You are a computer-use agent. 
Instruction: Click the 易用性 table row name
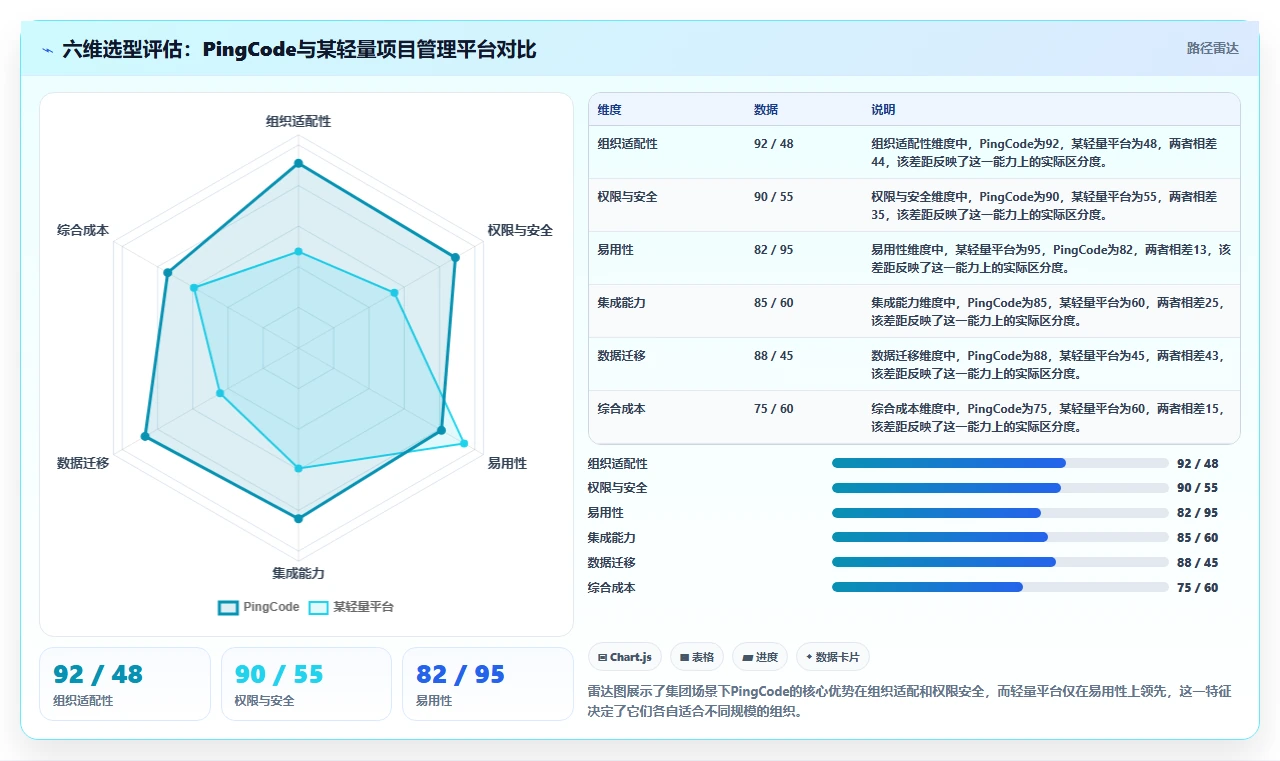pos(616,250)
